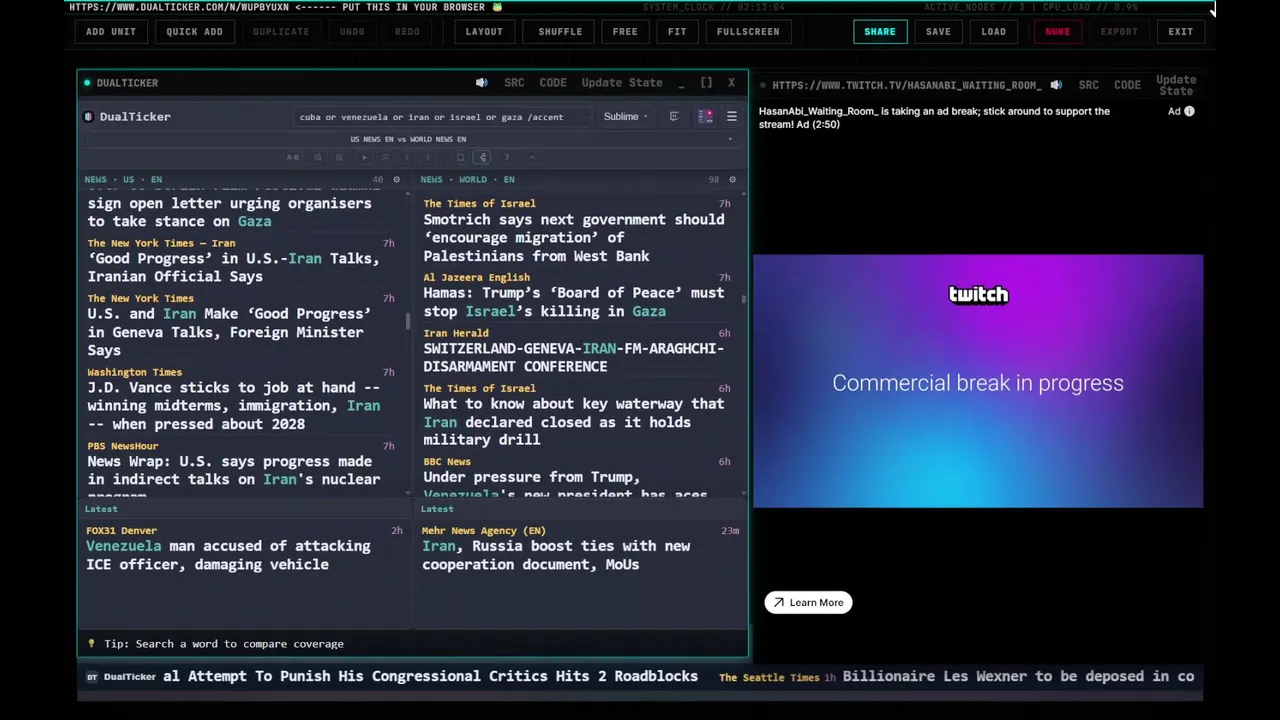Viewport: 1280px width, 720px height.
Task: Click the highlighted icon next to bookmark
Action: 483,157
